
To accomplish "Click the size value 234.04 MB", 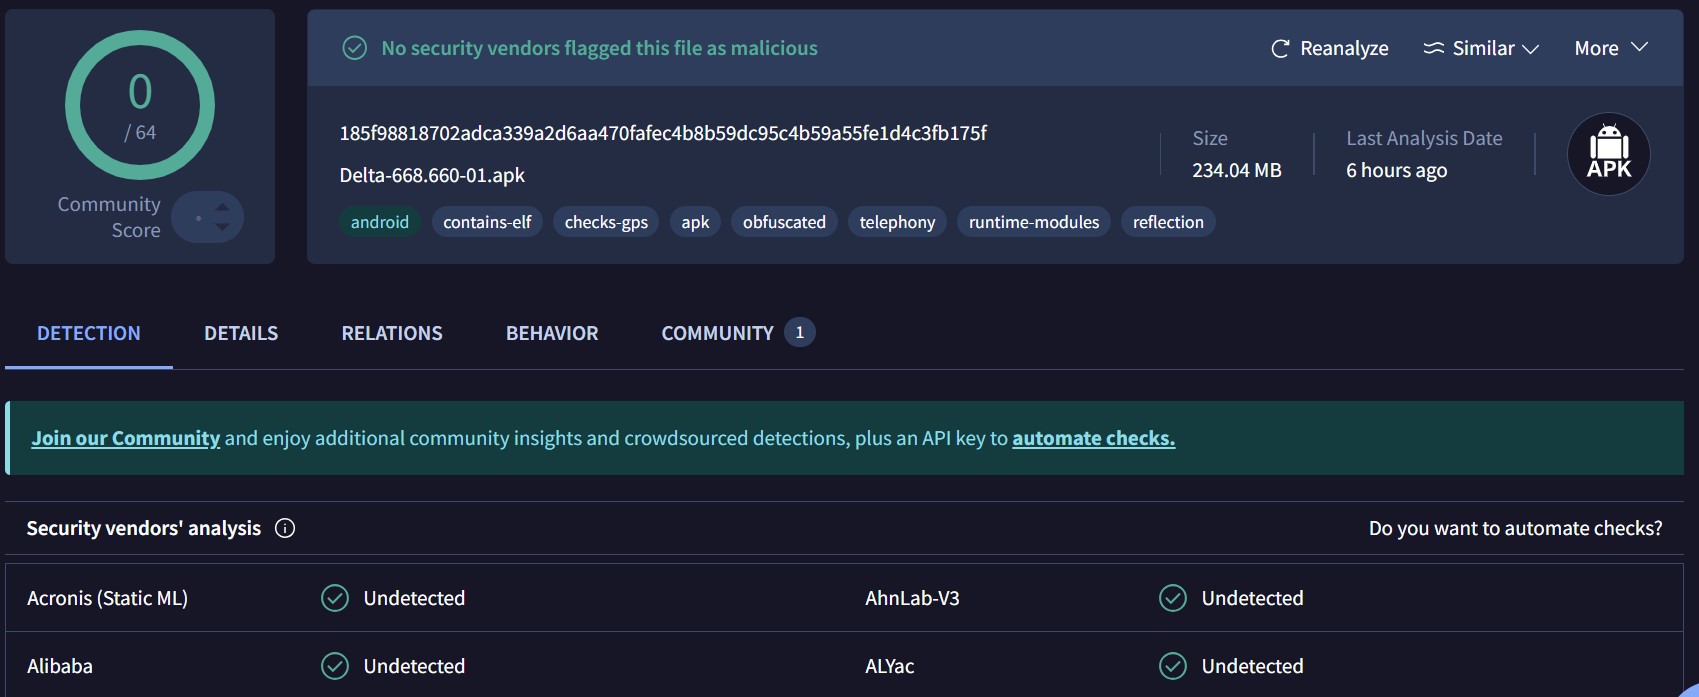I will pyautogui.click(x=1237, y=170).
